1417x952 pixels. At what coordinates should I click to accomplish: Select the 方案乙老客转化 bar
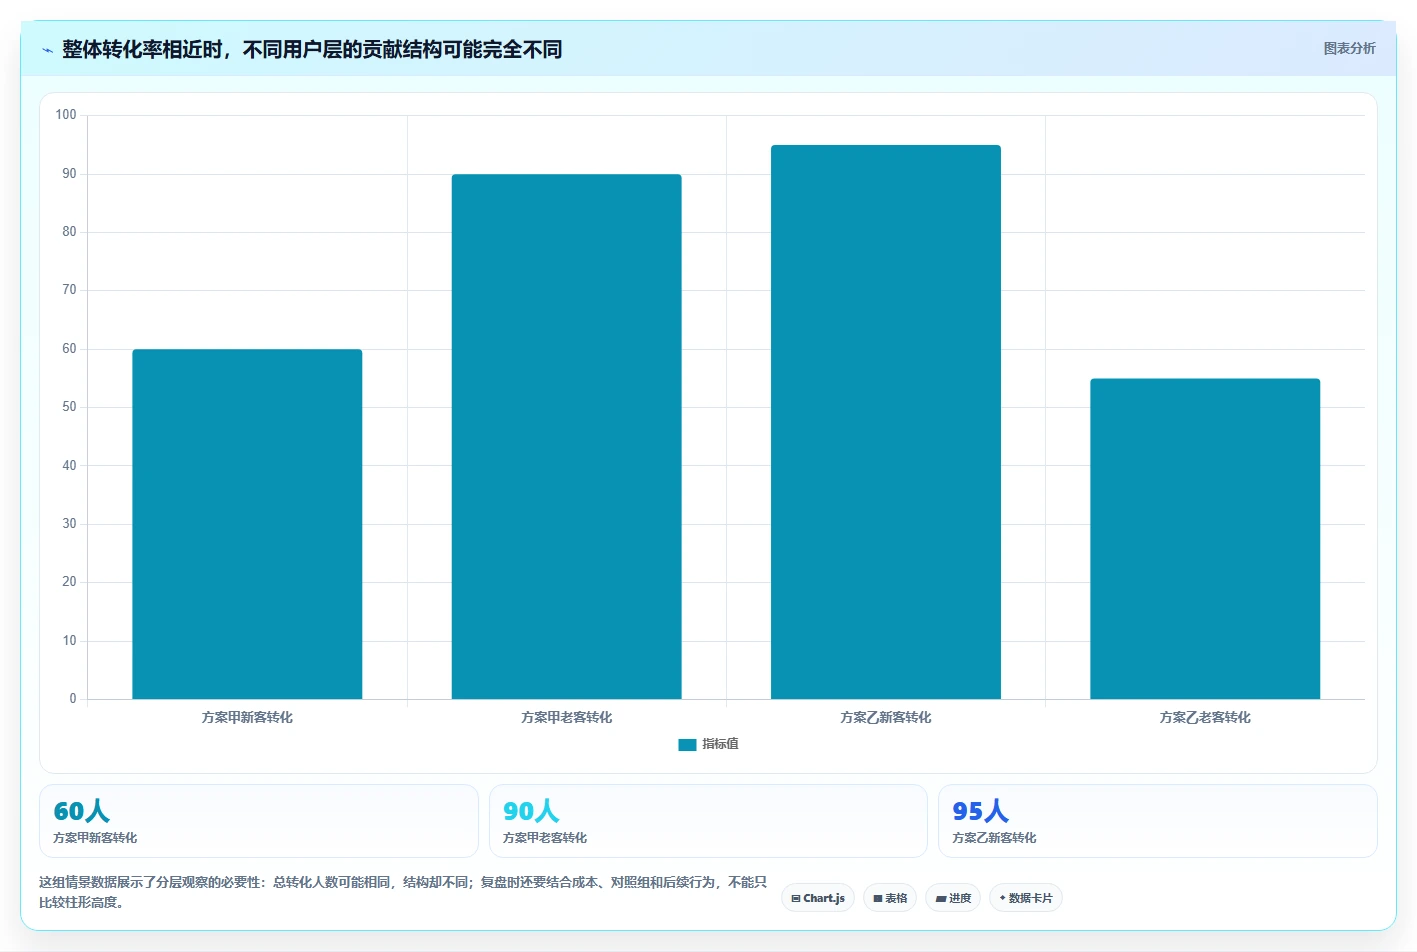click(x=1205, y=539)
